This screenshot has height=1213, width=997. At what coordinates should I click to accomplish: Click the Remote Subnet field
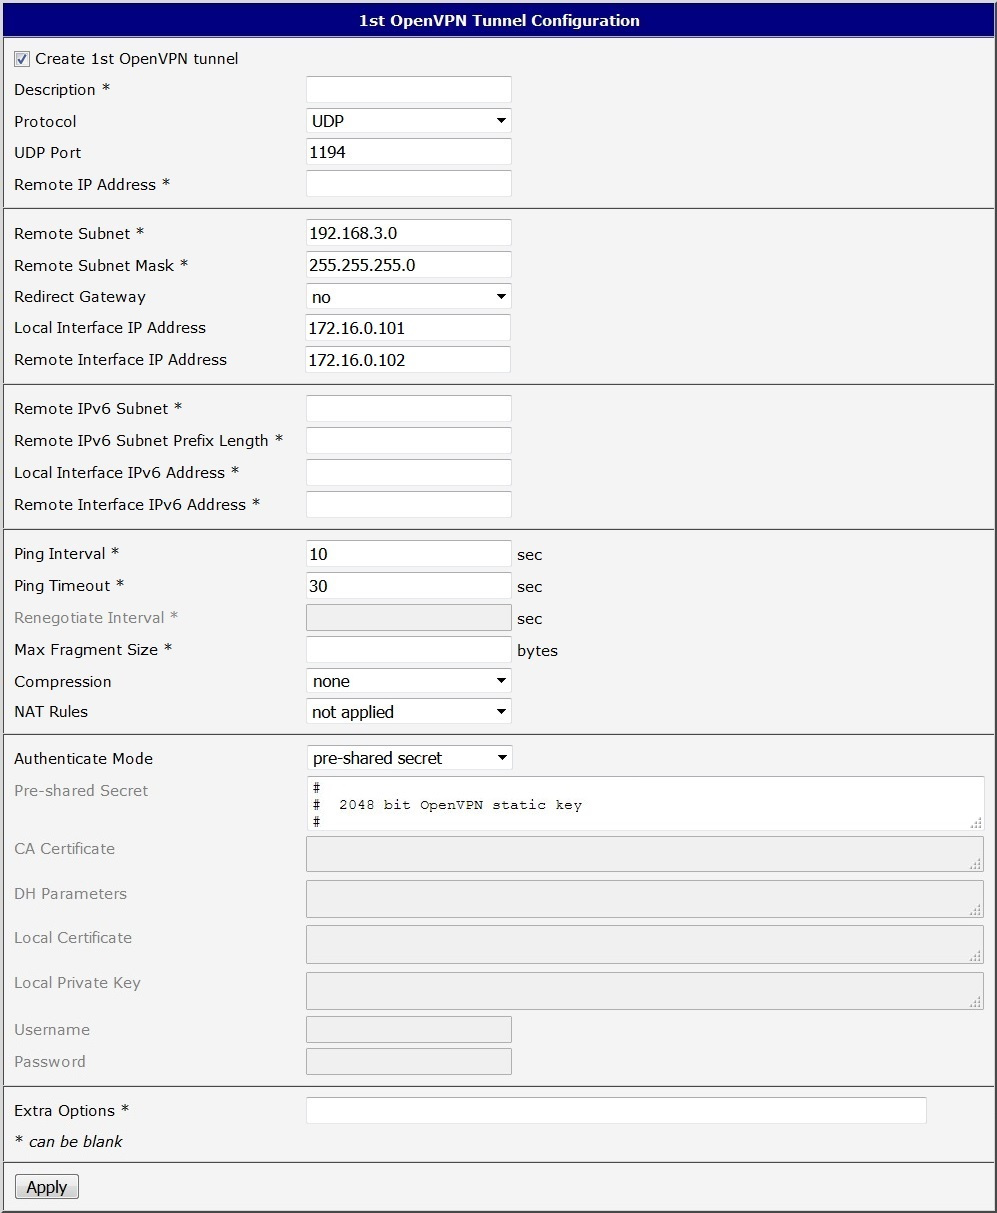point(408,233)
